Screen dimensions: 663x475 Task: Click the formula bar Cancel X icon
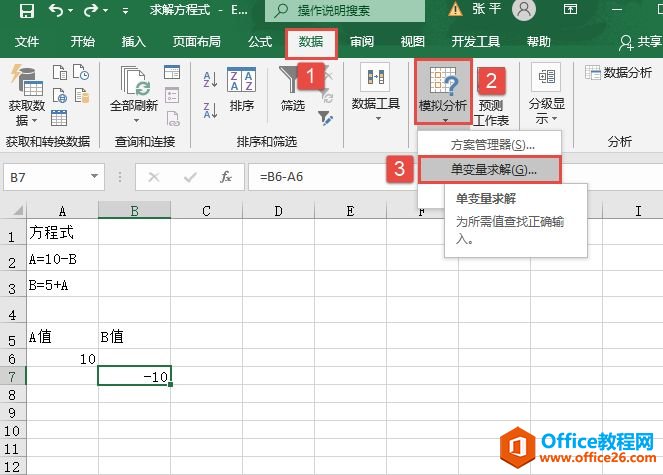tap(154, 177)
